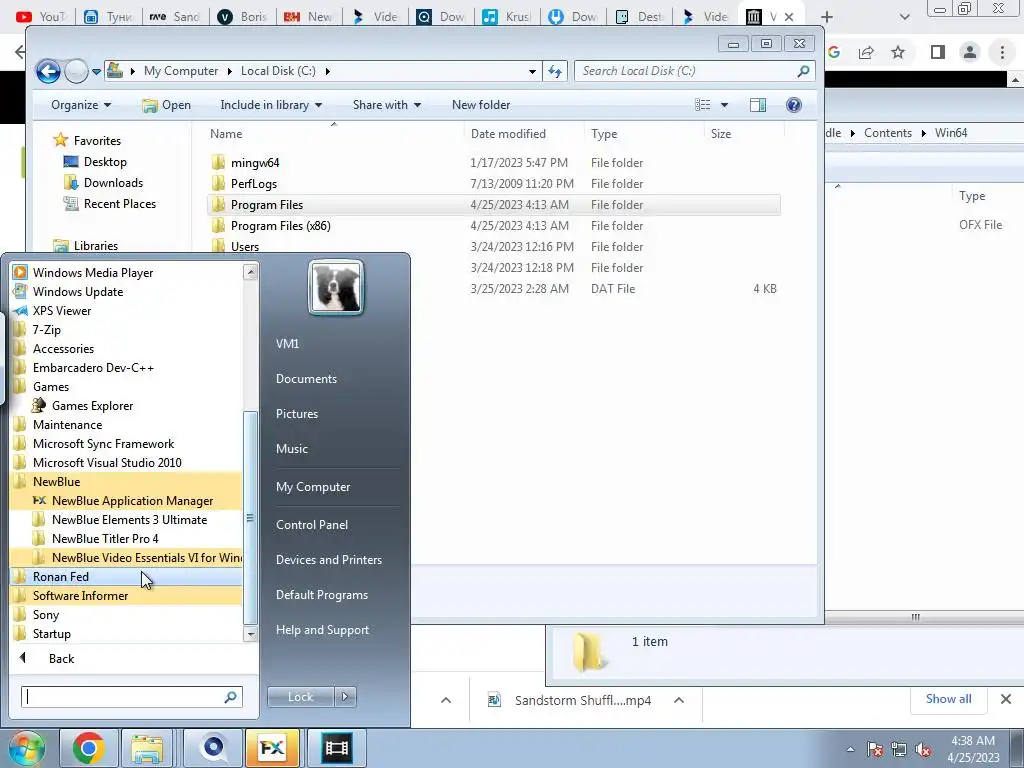
Task: Click the search magnifier in Explorer
Action: [x=803, y=71]
